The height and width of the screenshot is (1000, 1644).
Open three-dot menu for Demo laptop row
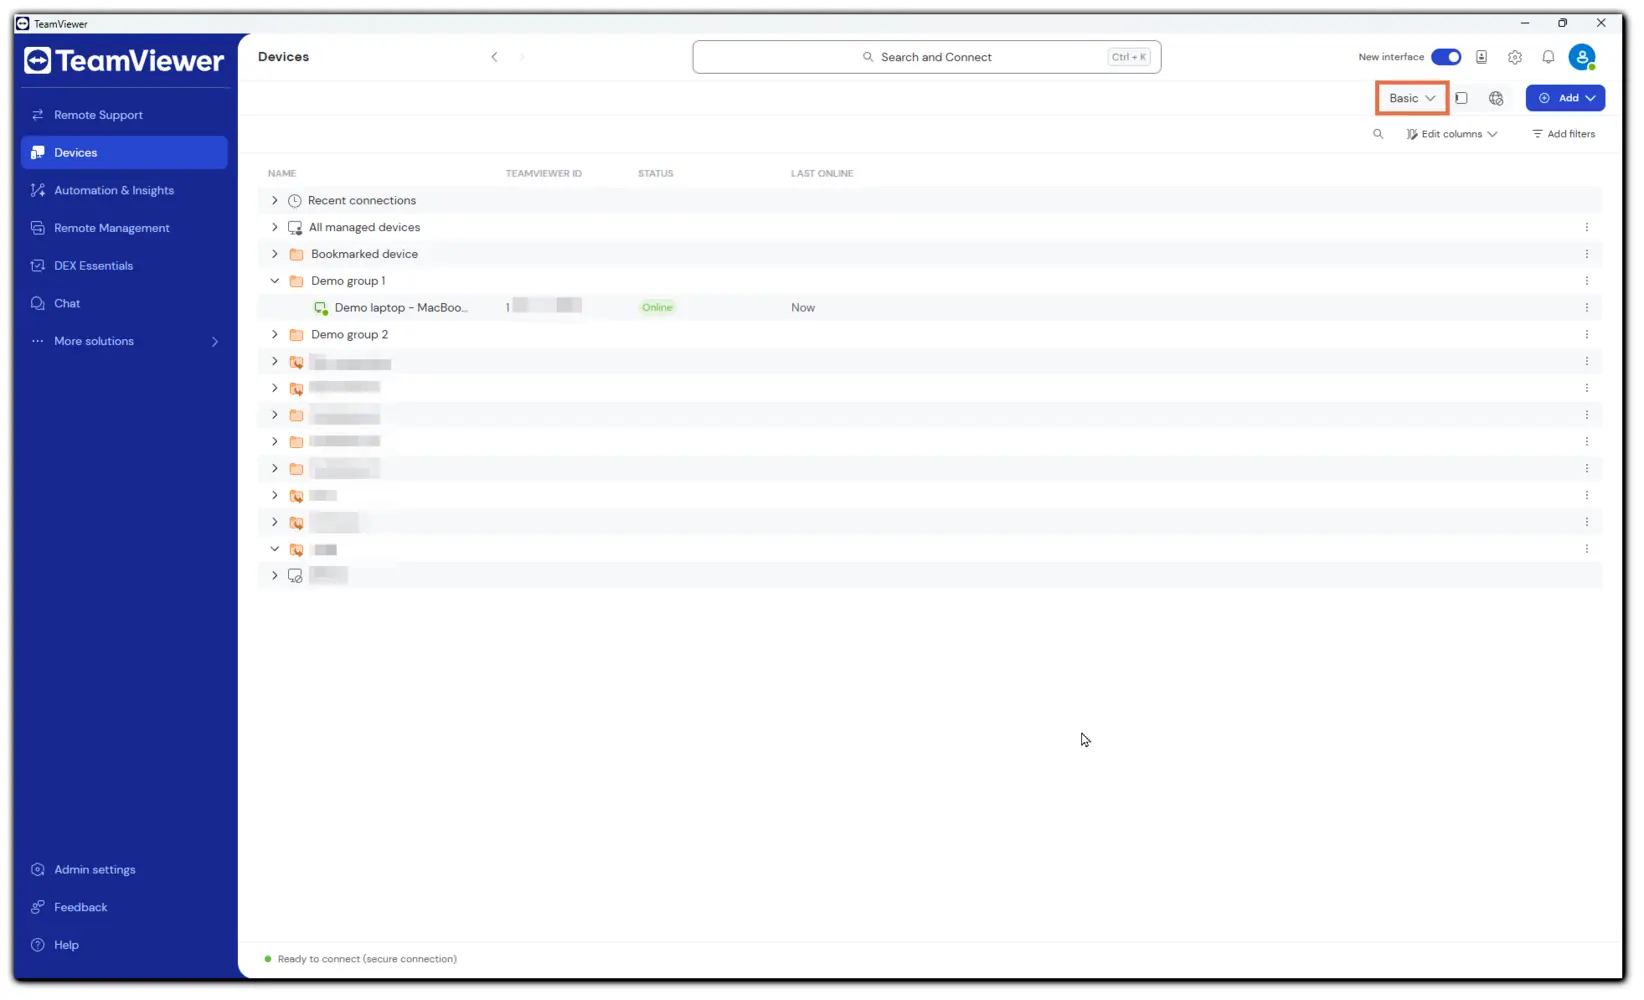coord(1586,307)
